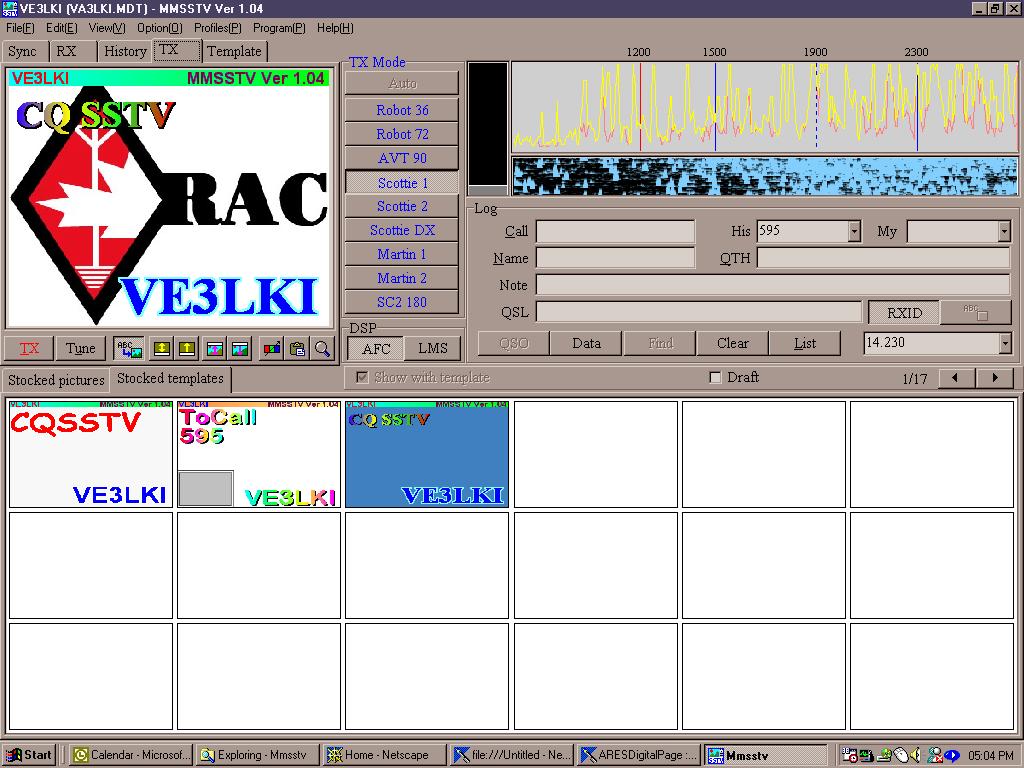This screenshot has height=768, width=1024.
Task: Select Martin 1 TX mode
Action: pos(402,255)
